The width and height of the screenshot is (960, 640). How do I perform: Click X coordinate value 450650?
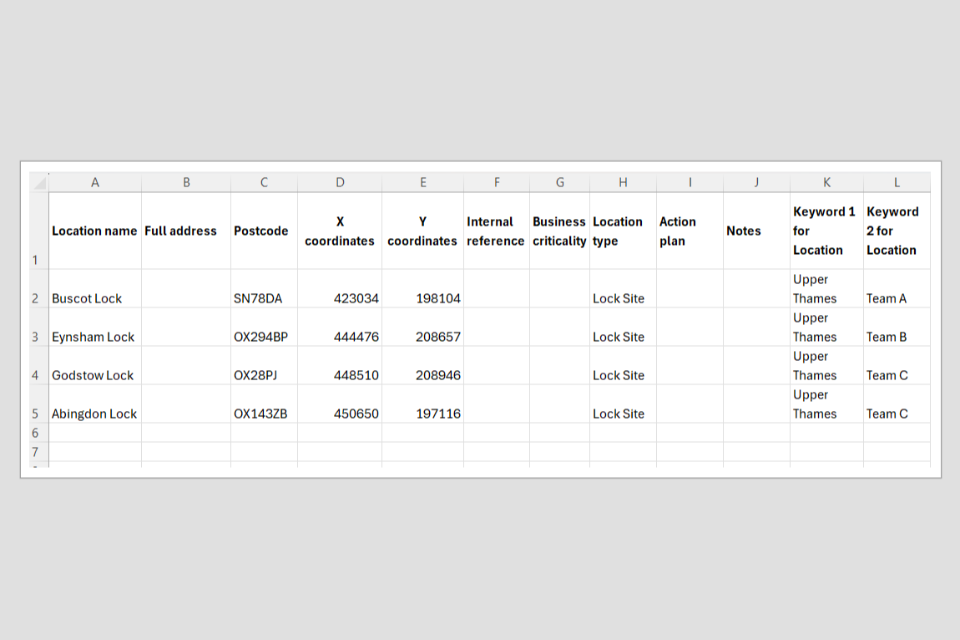[340, 413]
